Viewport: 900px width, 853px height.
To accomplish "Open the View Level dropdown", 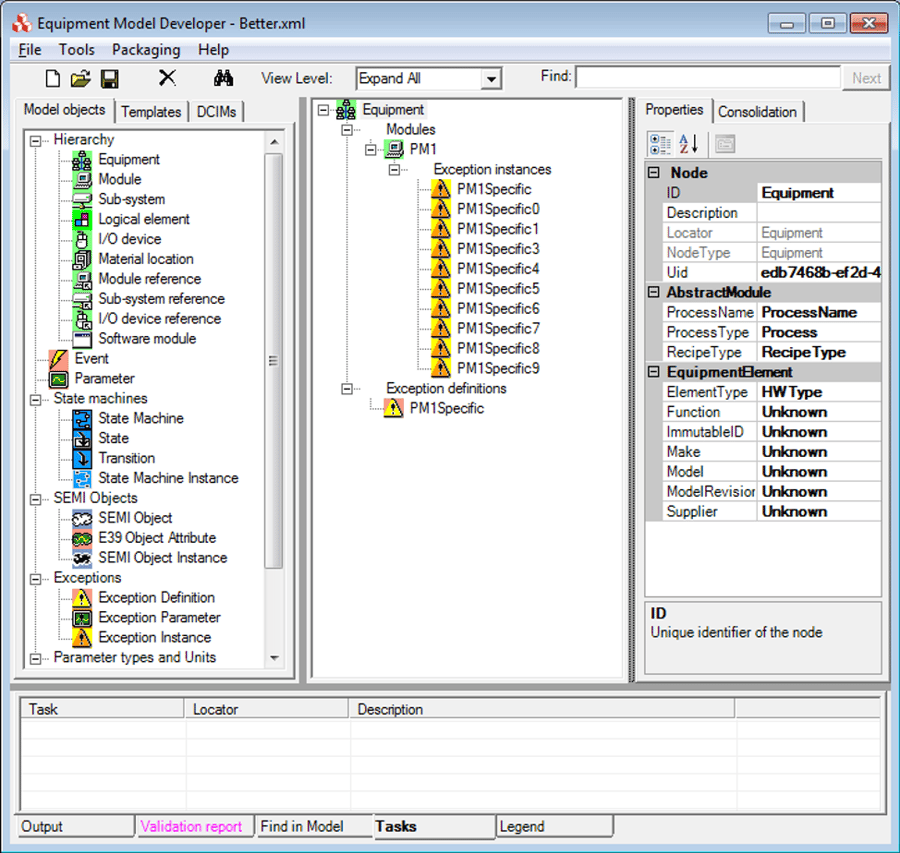I will [491, 78].
